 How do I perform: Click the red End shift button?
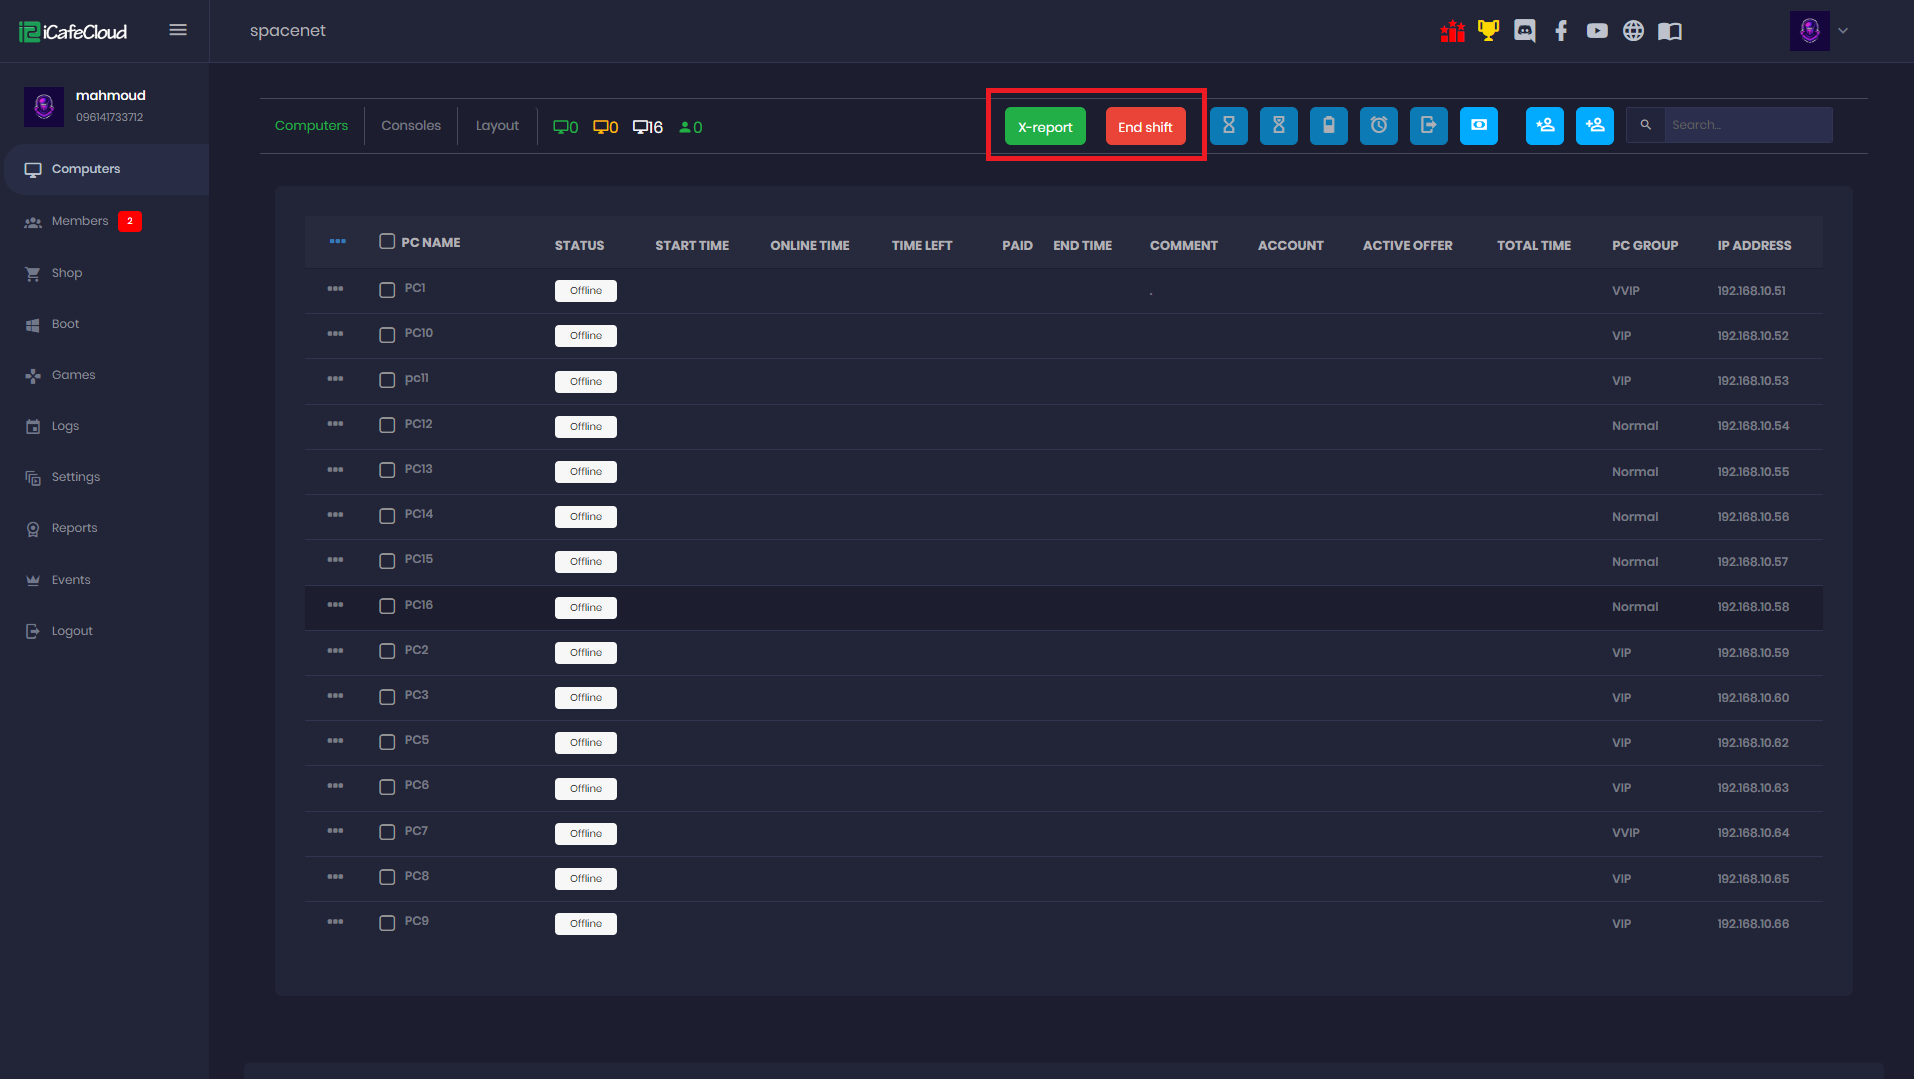tap(1145, 127)
